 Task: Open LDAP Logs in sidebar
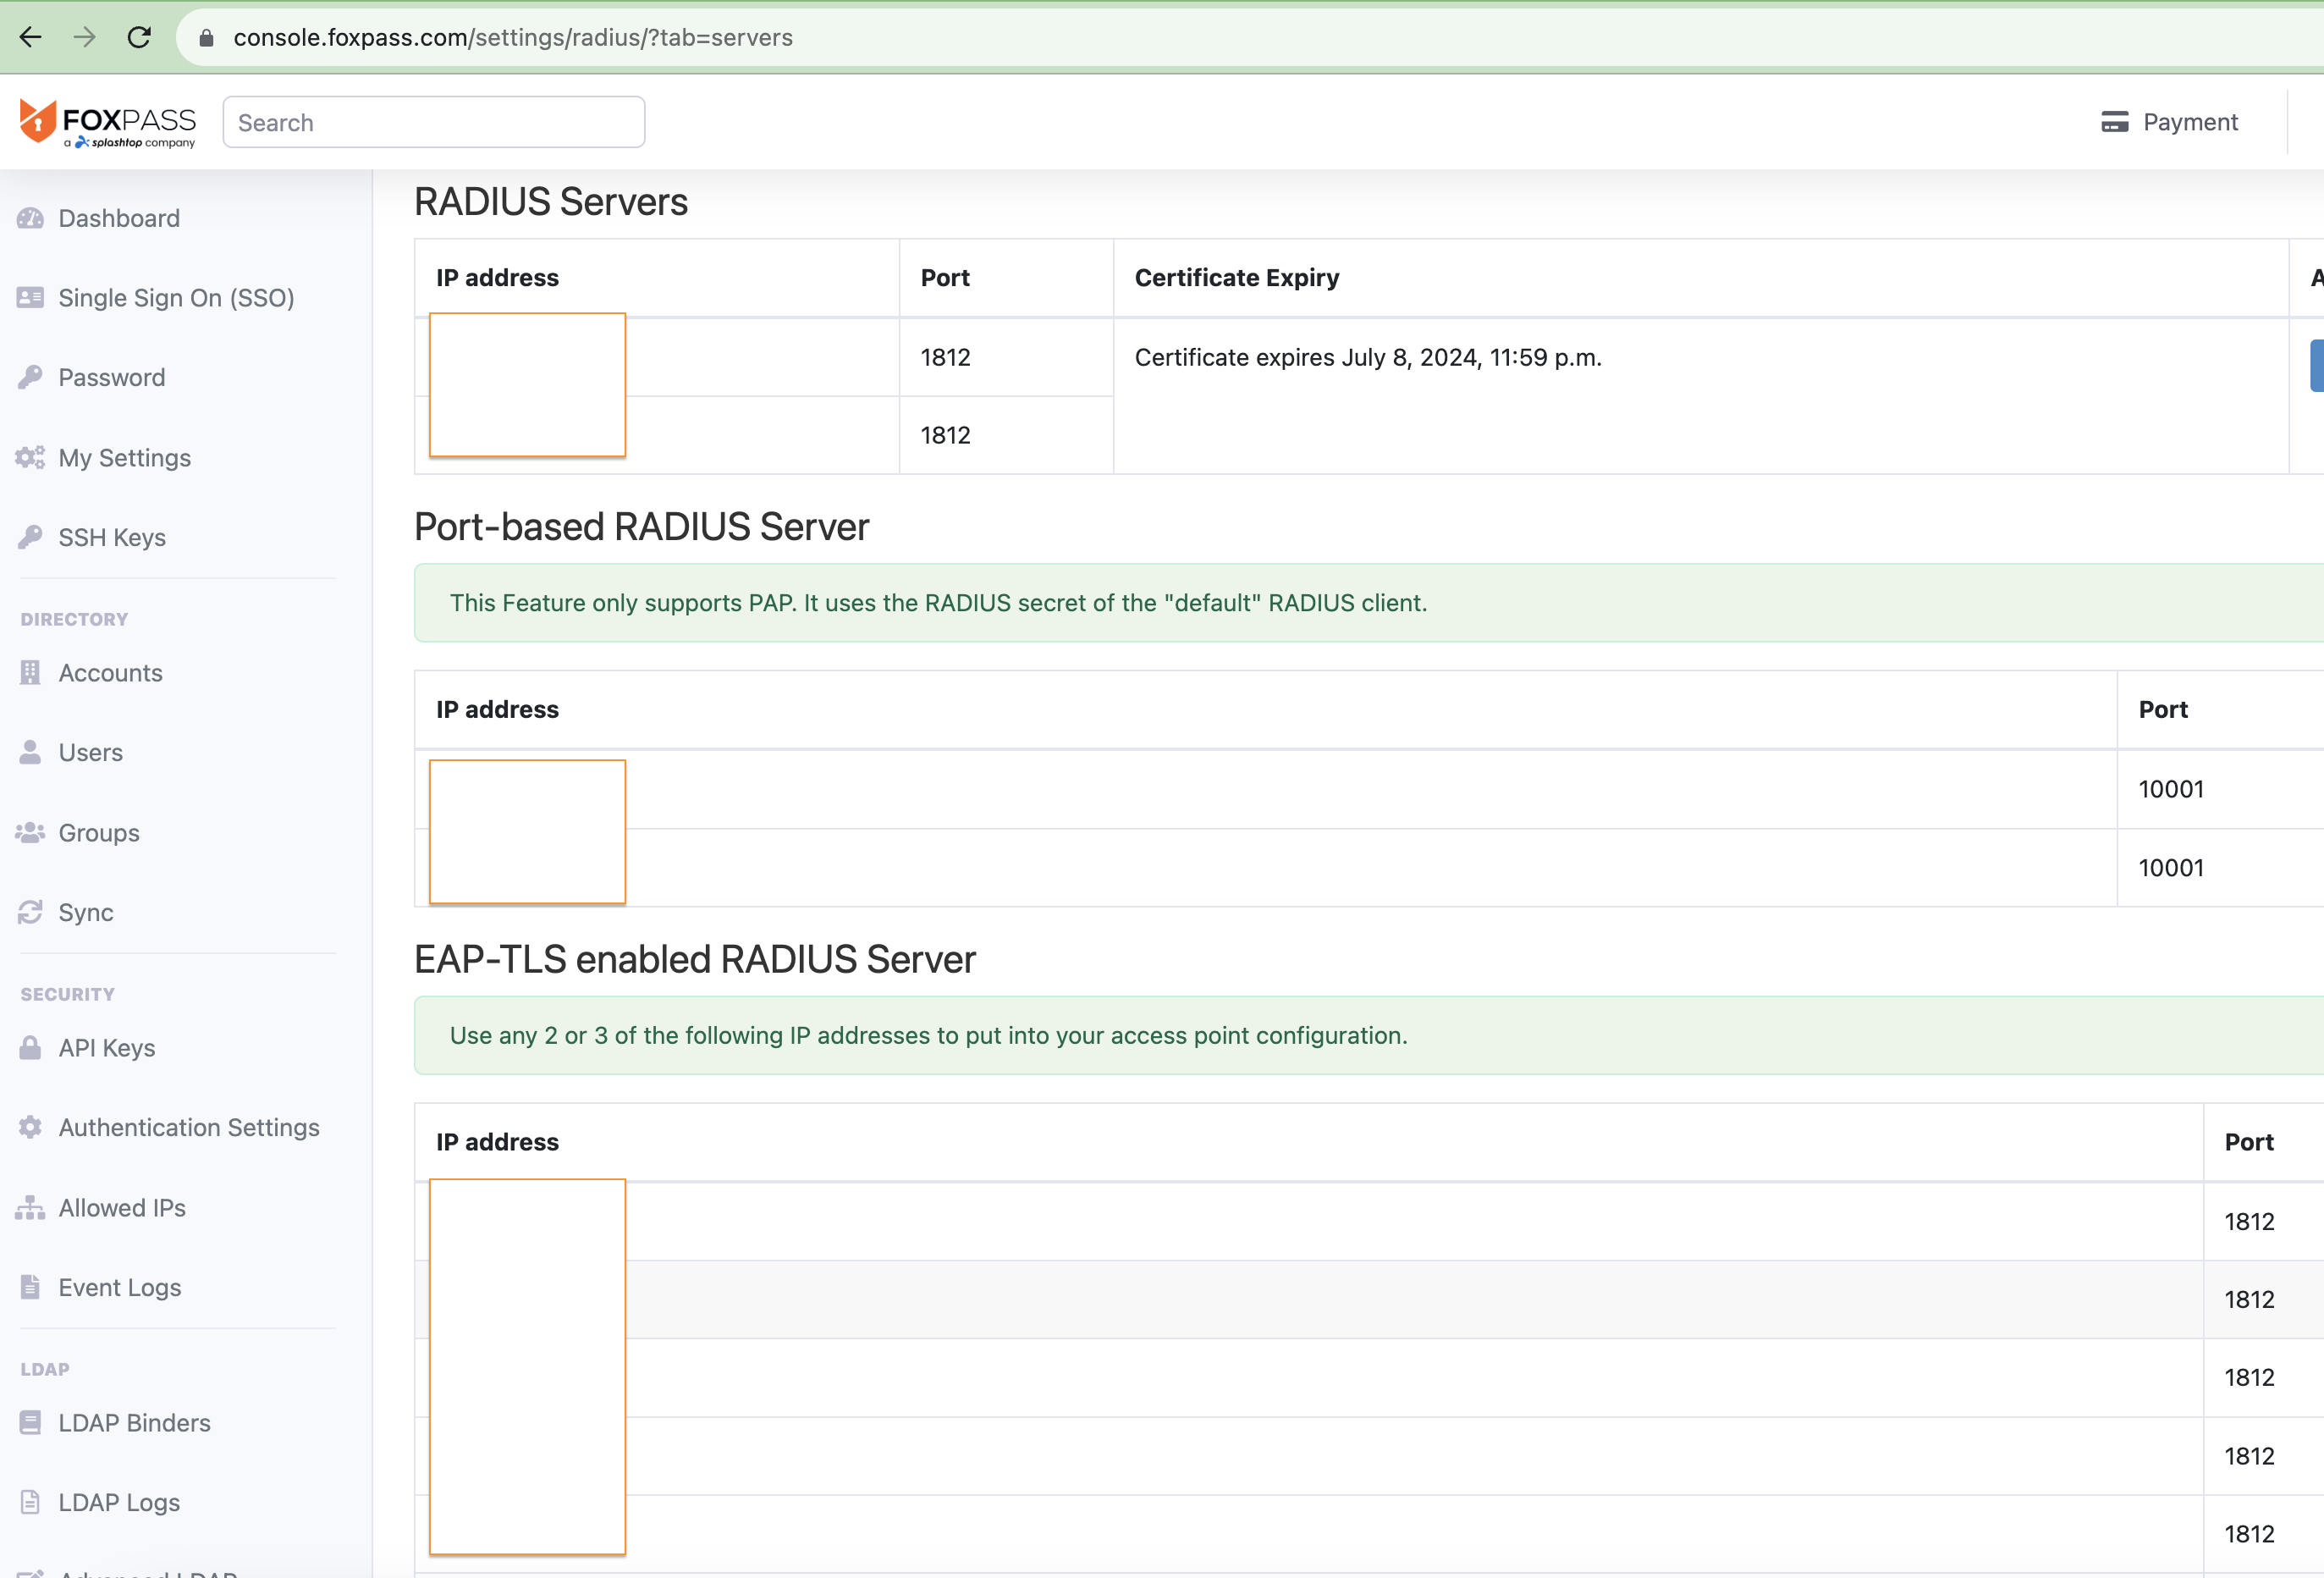(x=118, y=1503)
